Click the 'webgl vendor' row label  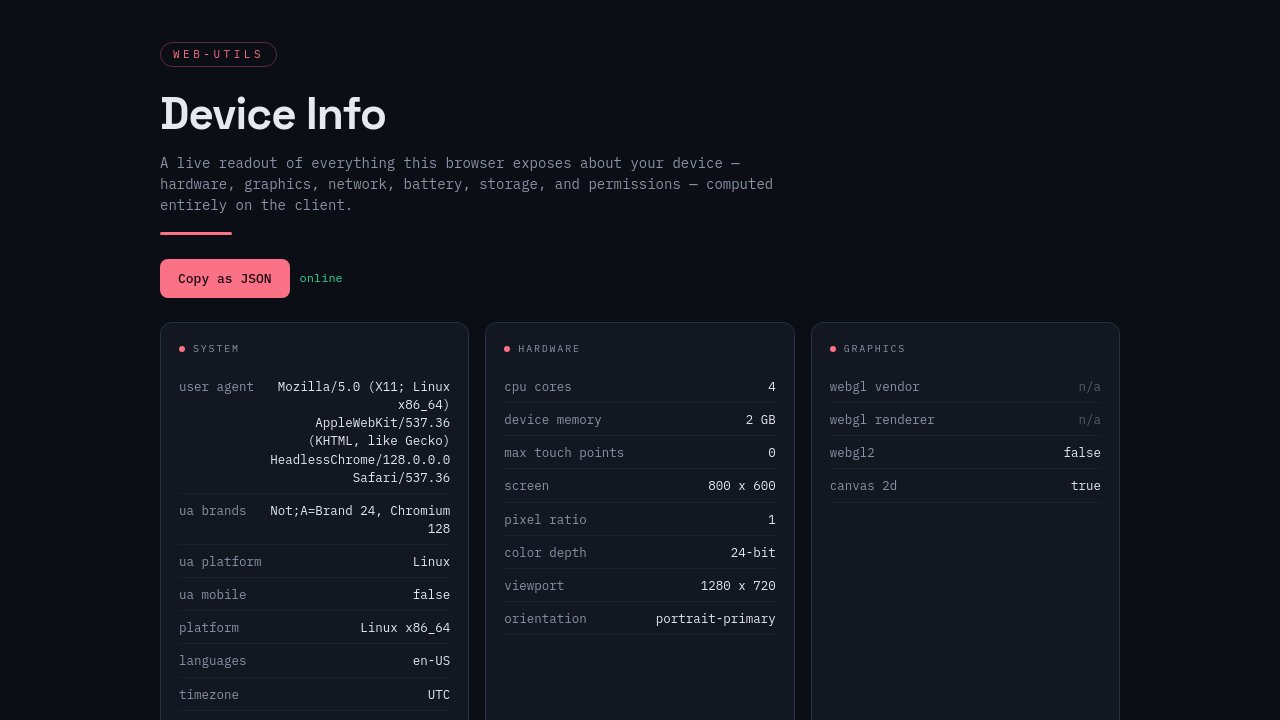(x=875, y=387)
